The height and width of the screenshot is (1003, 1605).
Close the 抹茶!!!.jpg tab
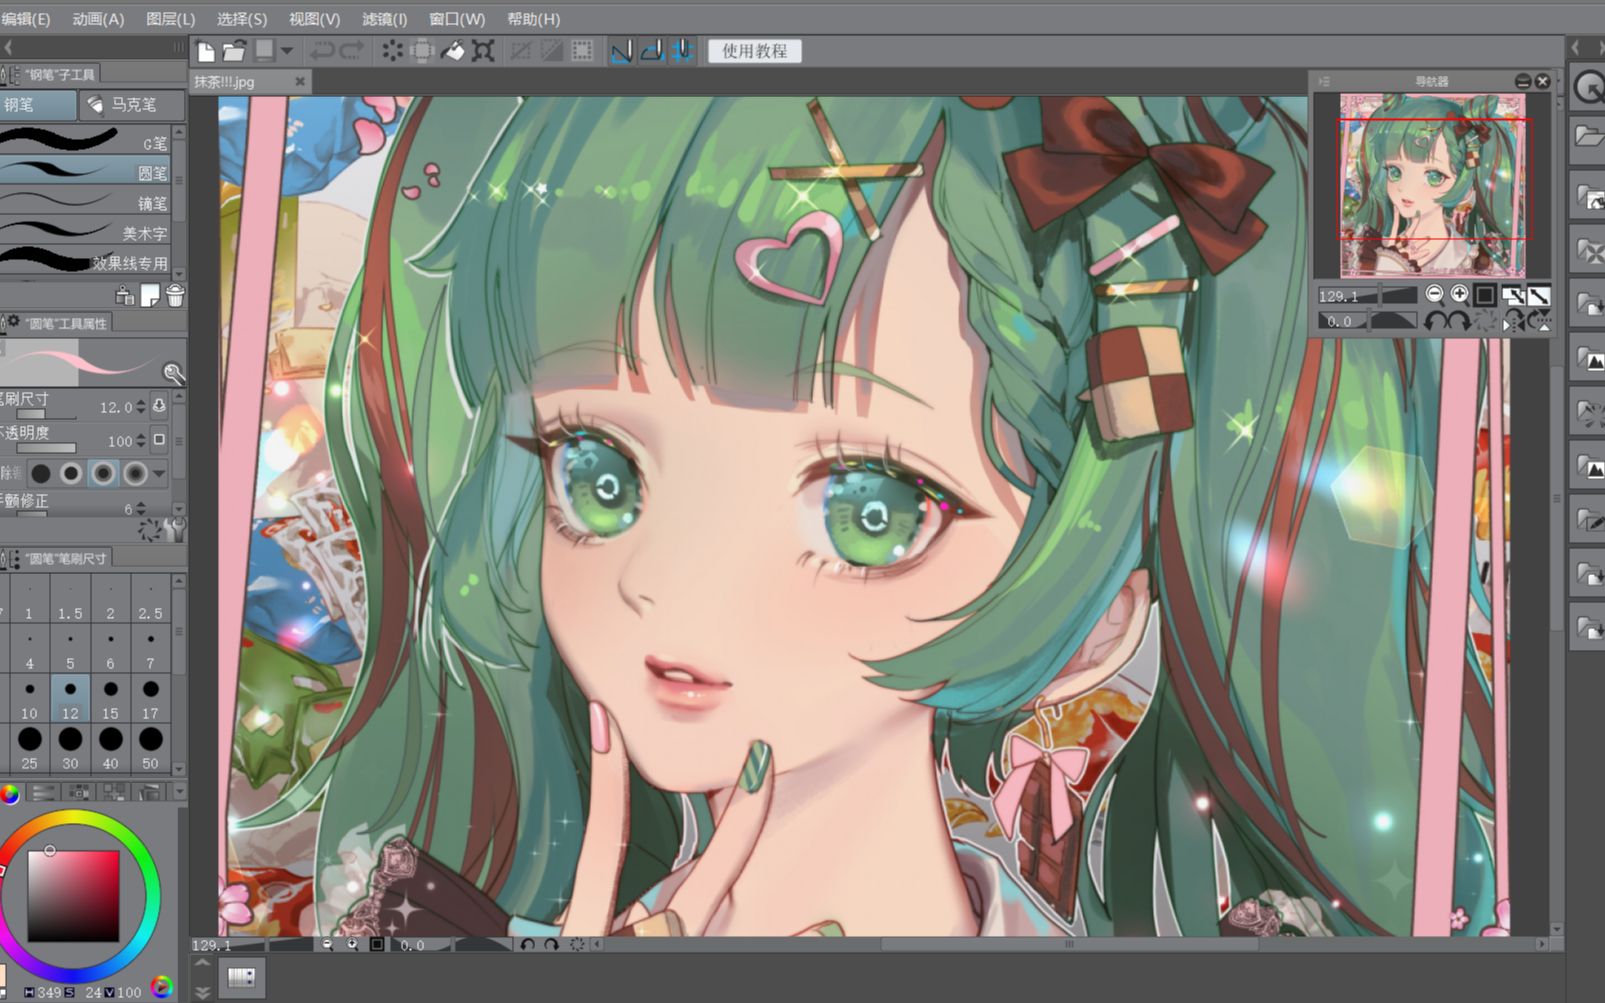point(299,82)
